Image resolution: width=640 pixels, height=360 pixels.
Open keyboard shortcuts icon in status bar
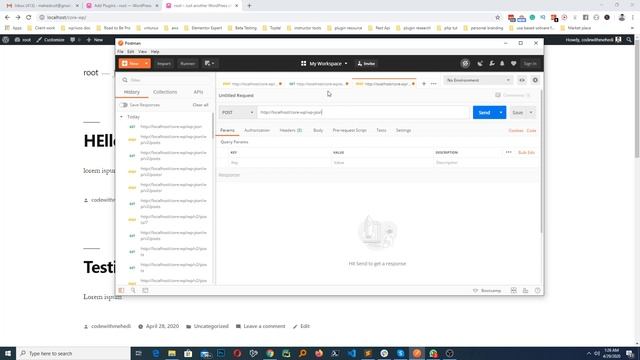pyautogui.click(x=525, y=291)
